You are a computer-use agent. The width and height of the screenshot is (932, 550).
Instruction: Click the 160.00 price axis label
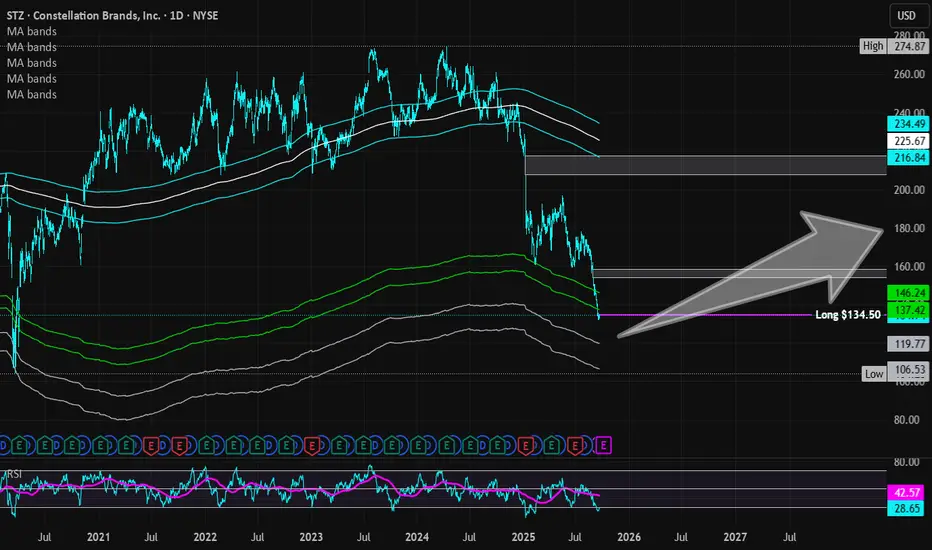(x=909, y=267)
